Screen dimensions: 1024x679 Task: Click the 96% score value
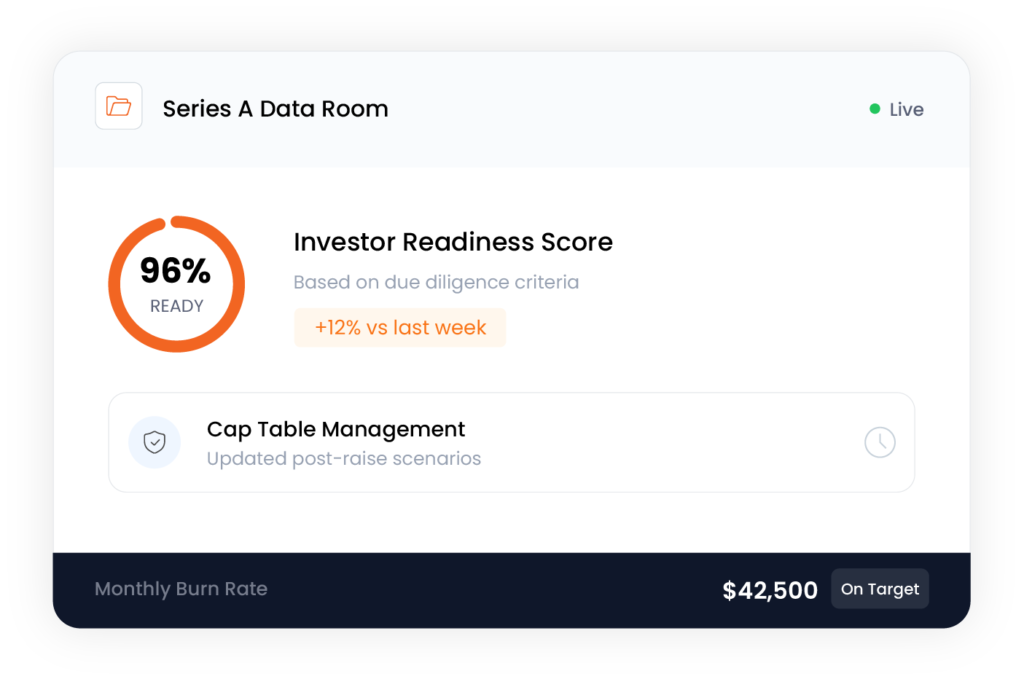point(175,271)
